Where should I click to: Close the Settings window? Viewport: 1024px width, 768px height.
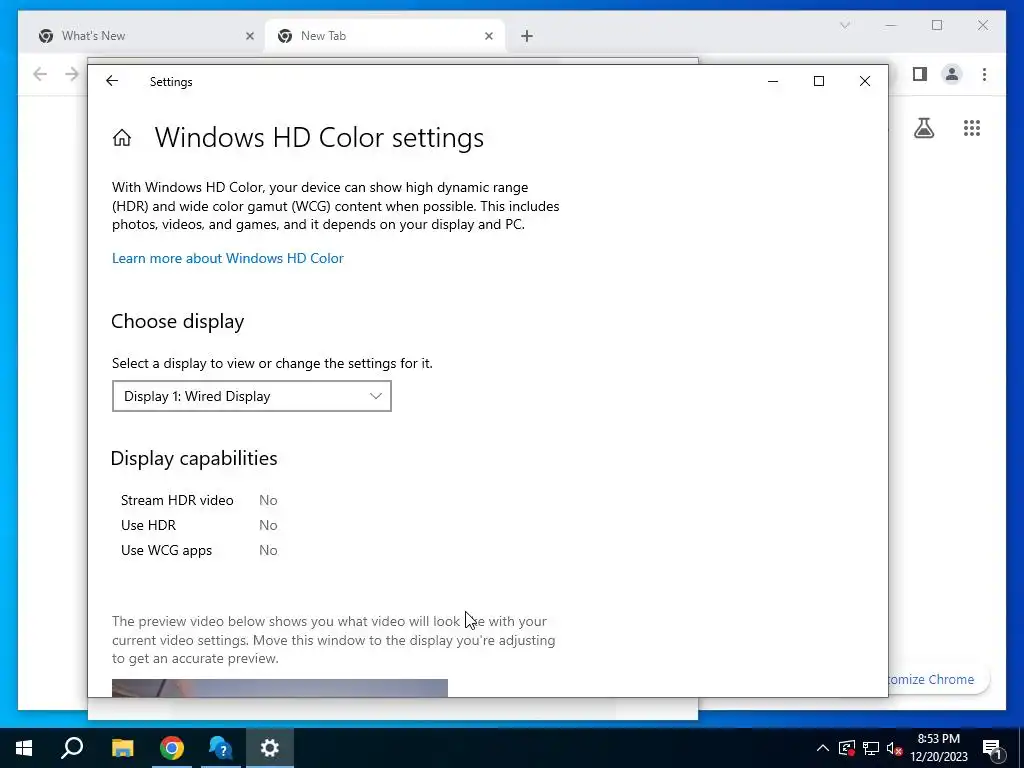[865, 81]
